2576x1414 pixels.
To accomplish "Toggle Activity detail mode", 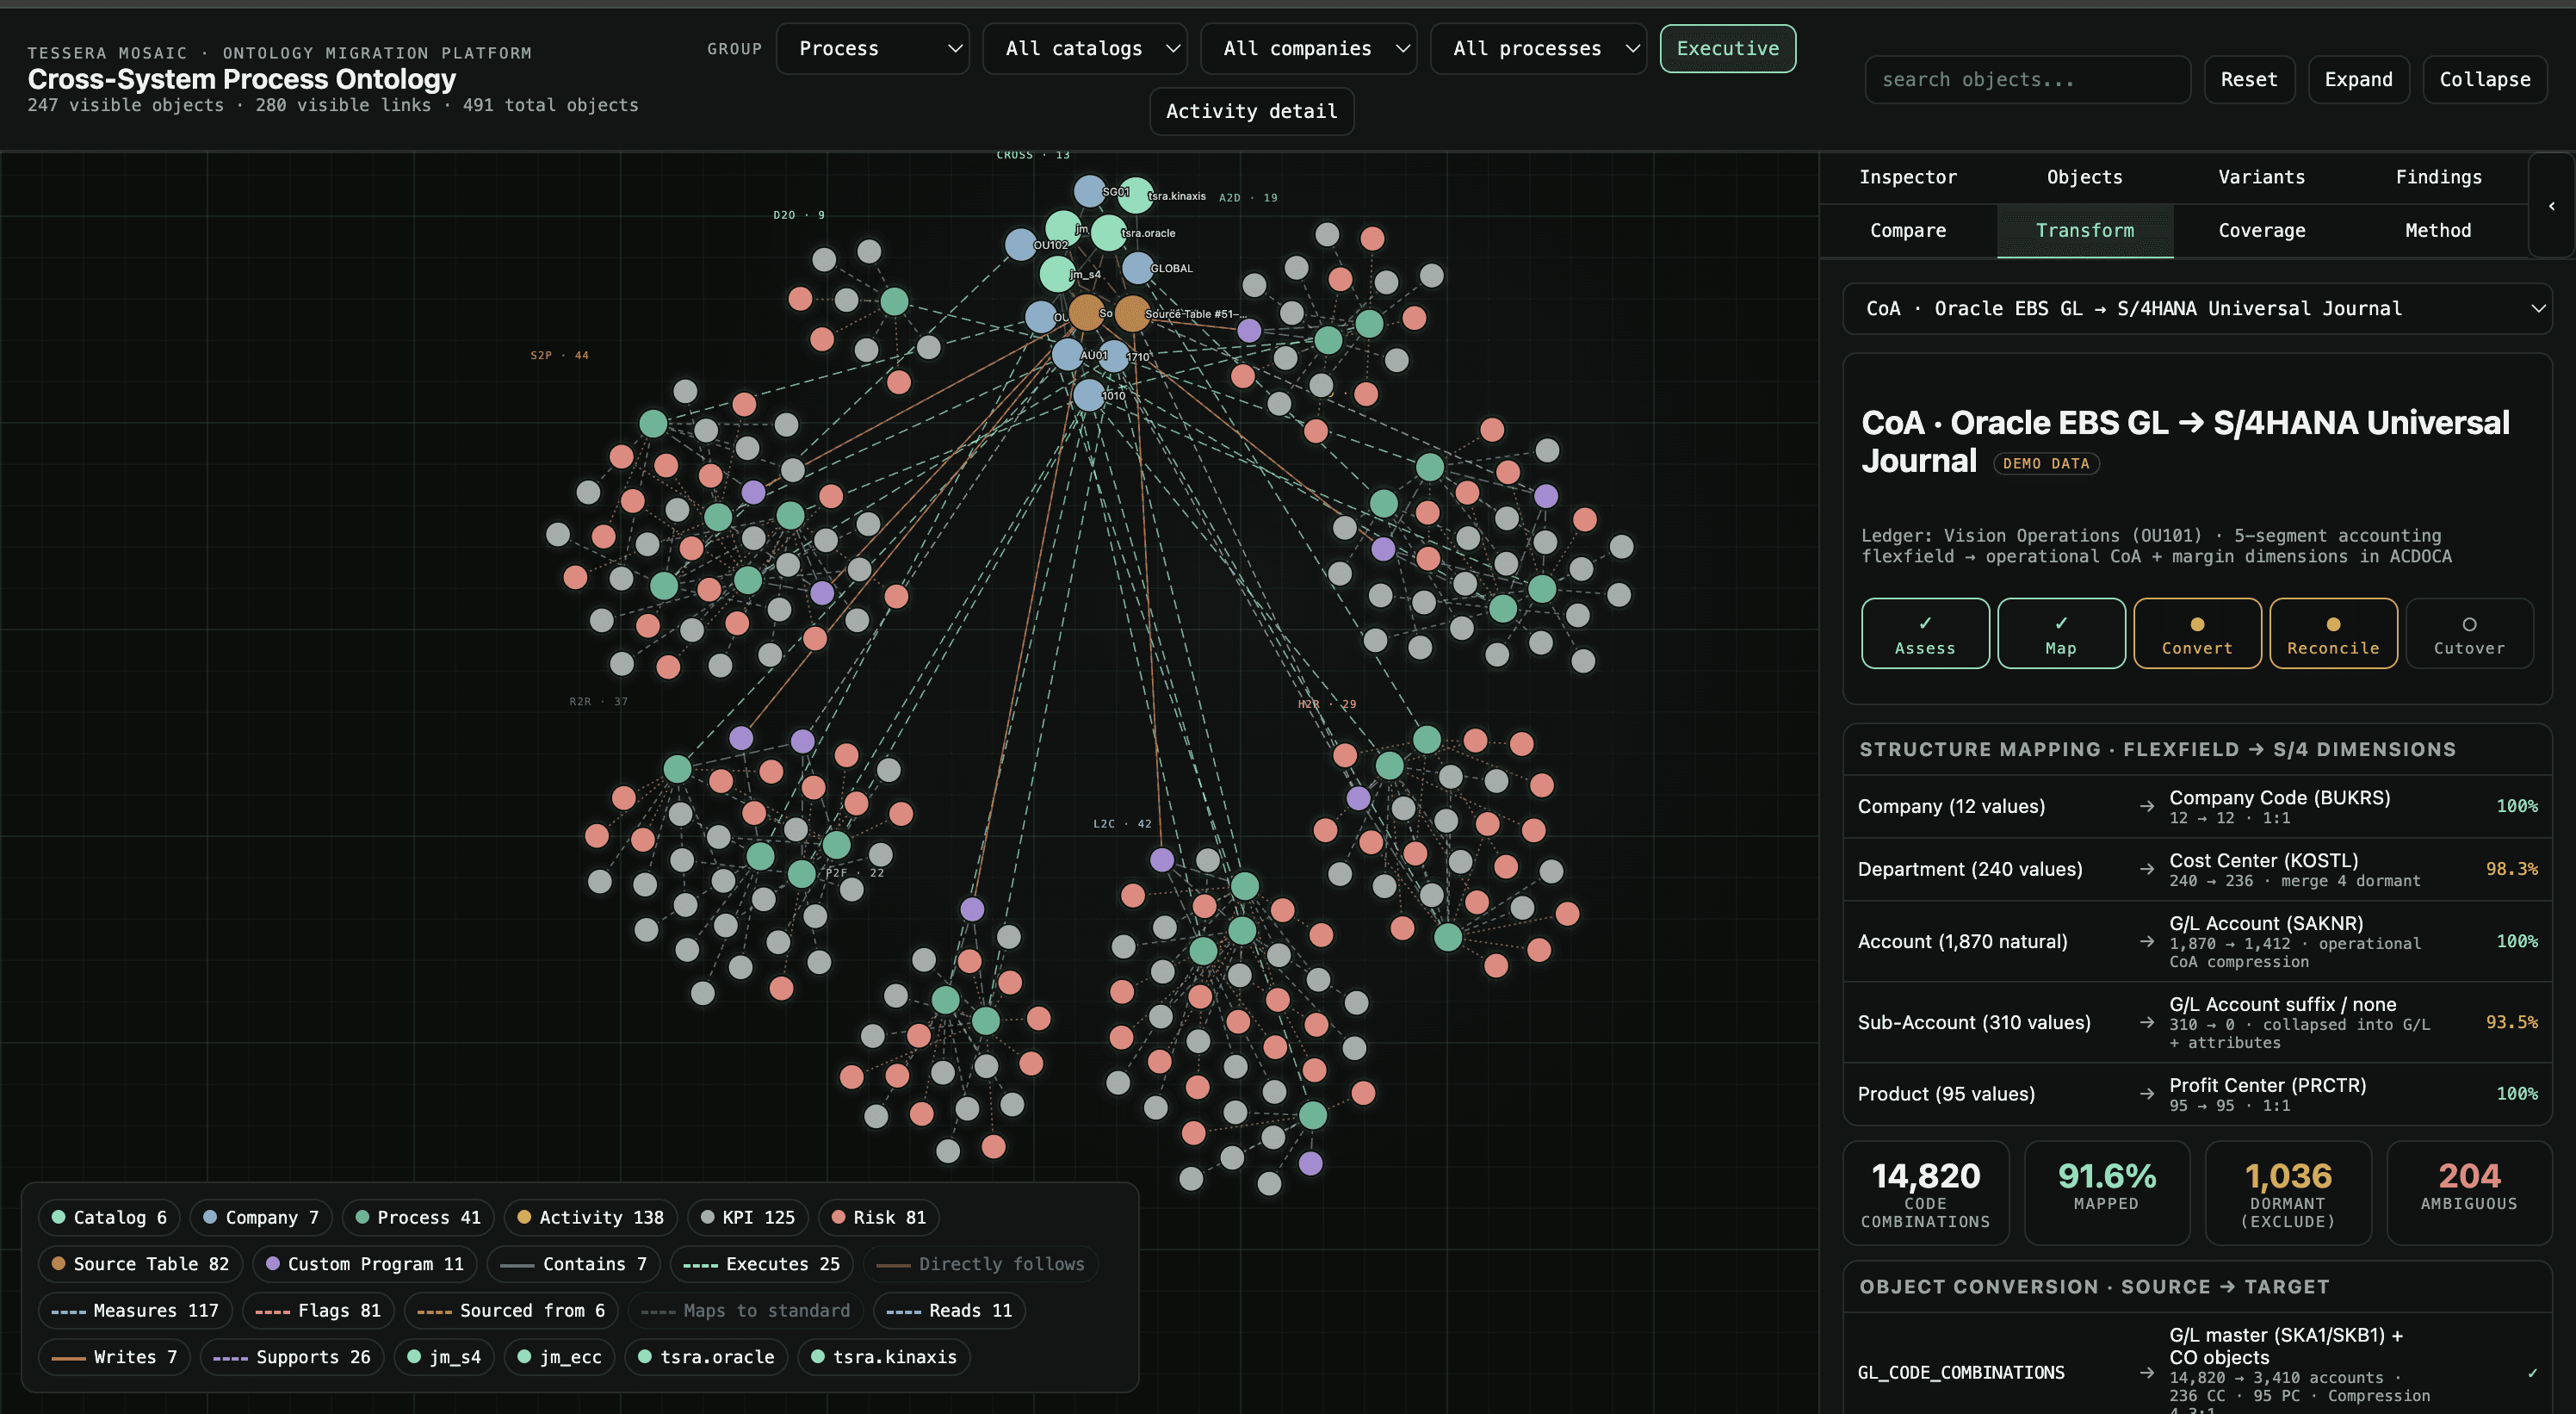I will tap(1251, 111).
